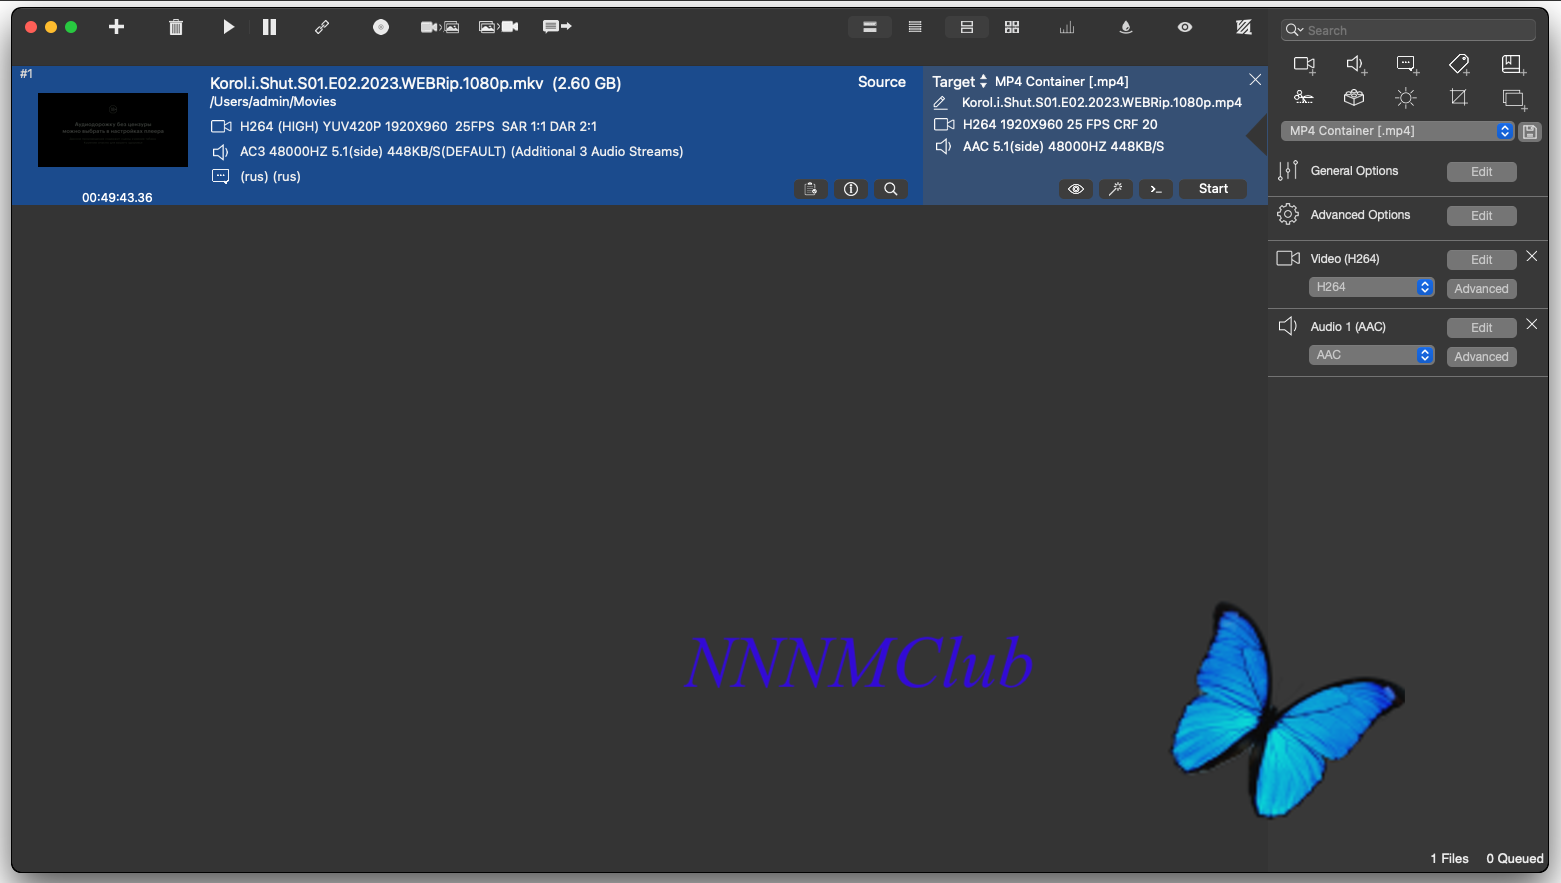Click the target AAC 5.1(side) audio line
1561x883 pixels.
coord(1063,147)
